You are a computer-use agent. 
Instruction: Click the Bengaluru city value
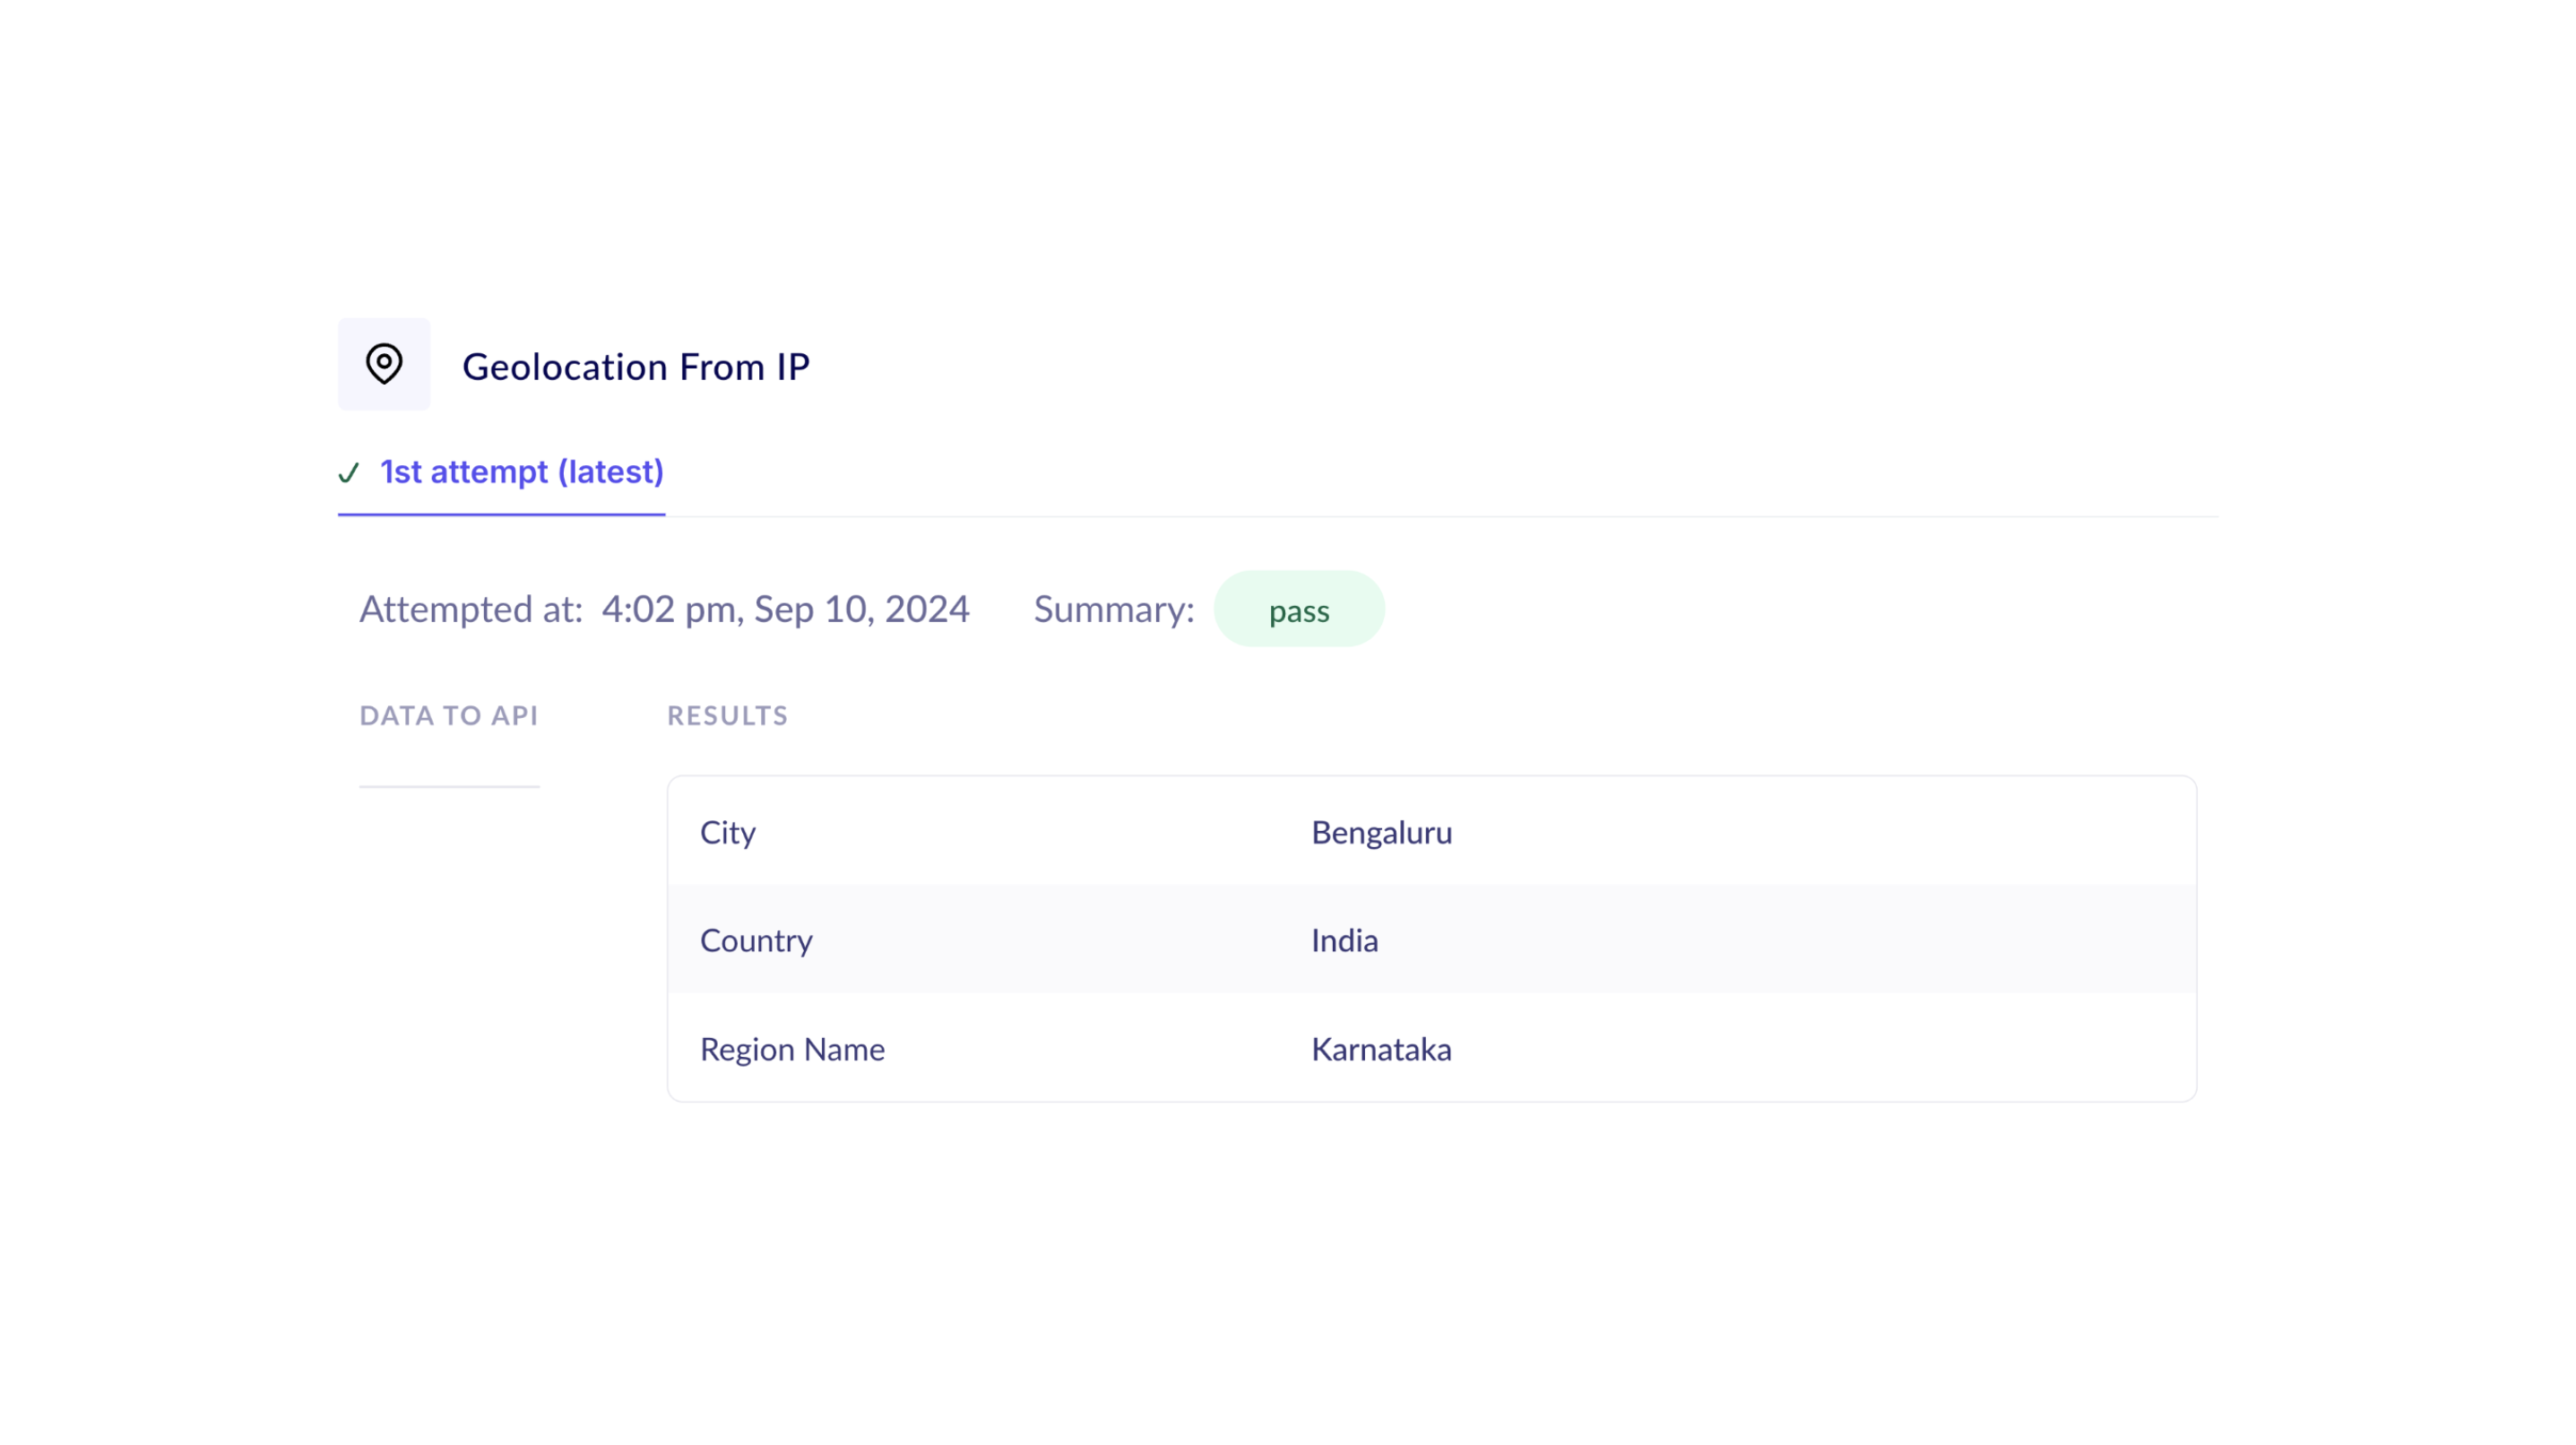coord(1381,832)
